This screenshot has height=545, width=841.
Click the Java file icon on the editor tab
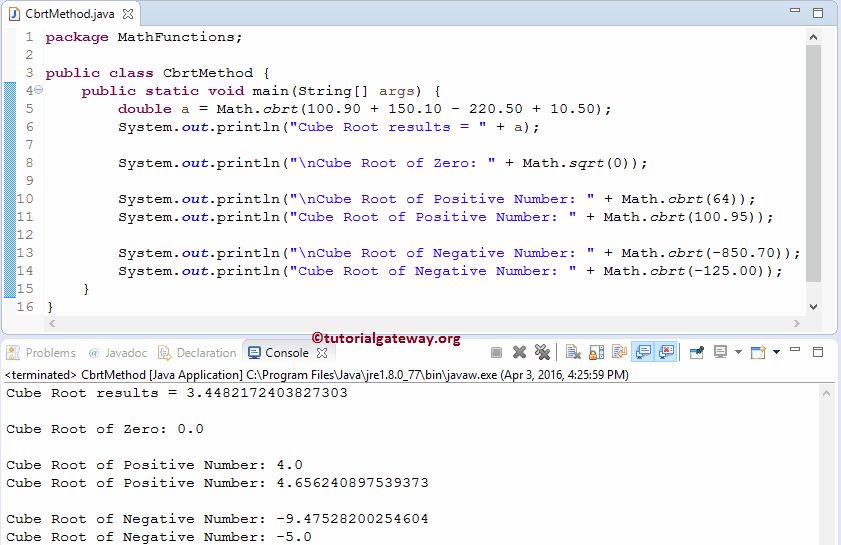pyautogui.click(x=14, y=14)
